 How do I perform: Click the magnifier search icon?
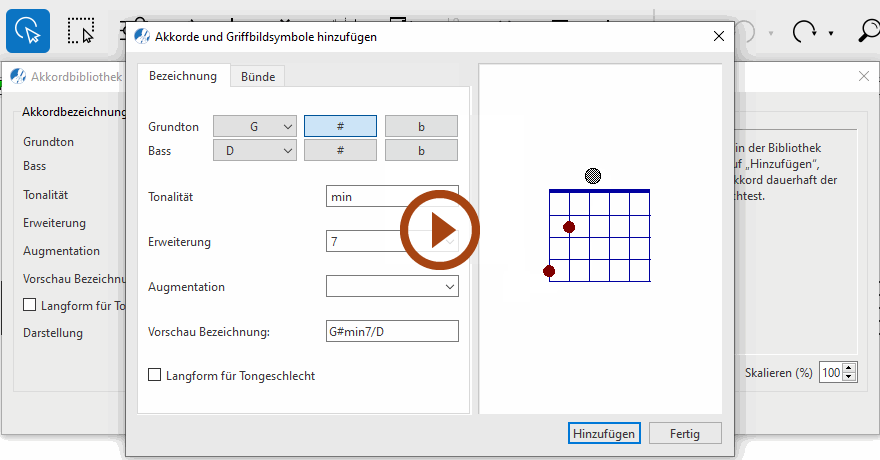click(x=868, y=31)
